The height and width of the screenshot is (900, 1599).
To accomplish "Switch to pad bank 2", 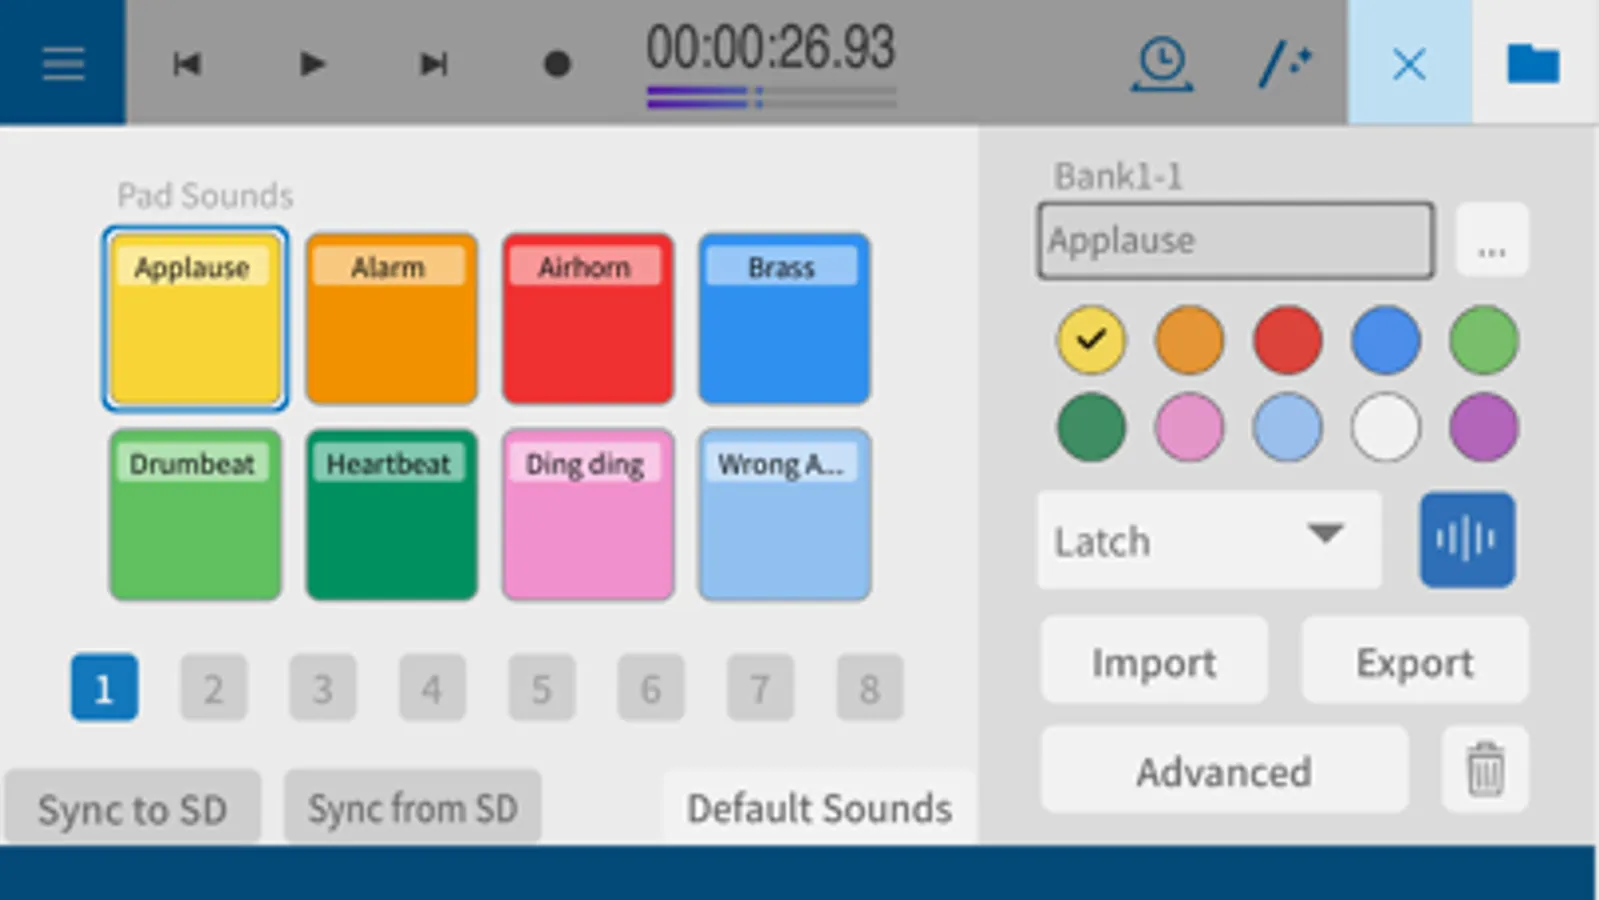I will 213,688.
